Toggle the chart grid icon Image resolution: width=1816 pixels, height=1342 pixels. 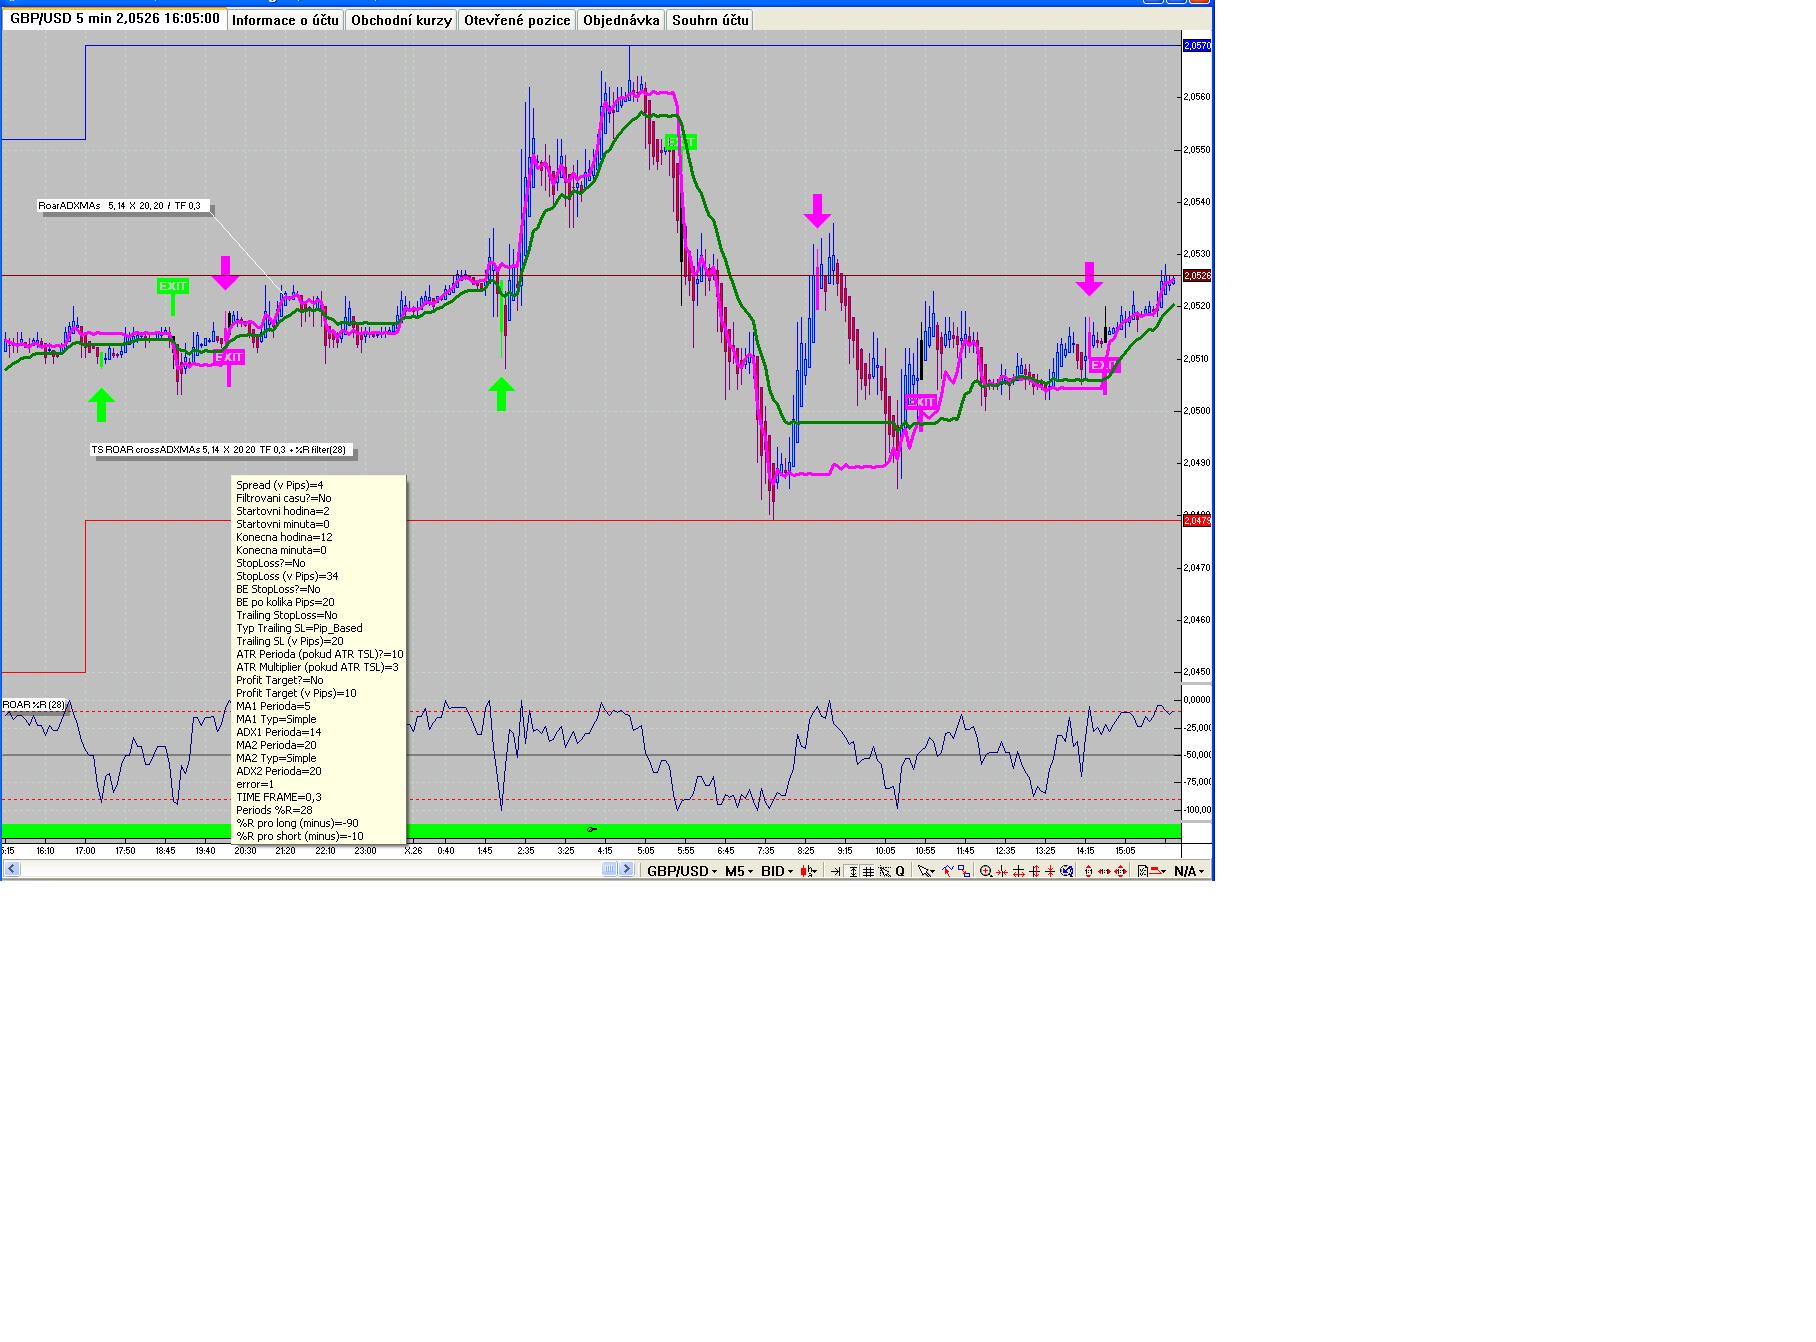tap(868, 871)
